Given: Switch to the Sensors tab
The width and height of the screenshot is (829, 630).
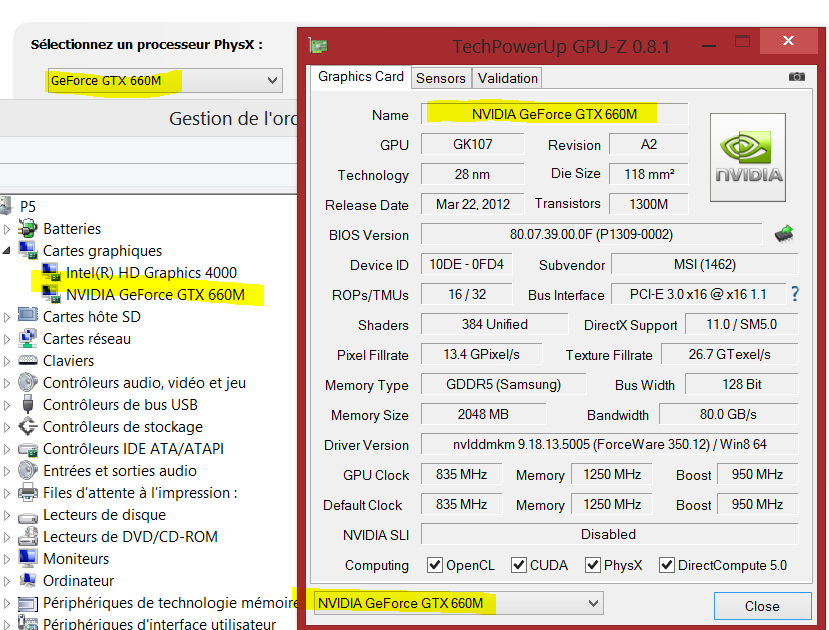Looking at the screenshot, I should click(x=440, y=78).
